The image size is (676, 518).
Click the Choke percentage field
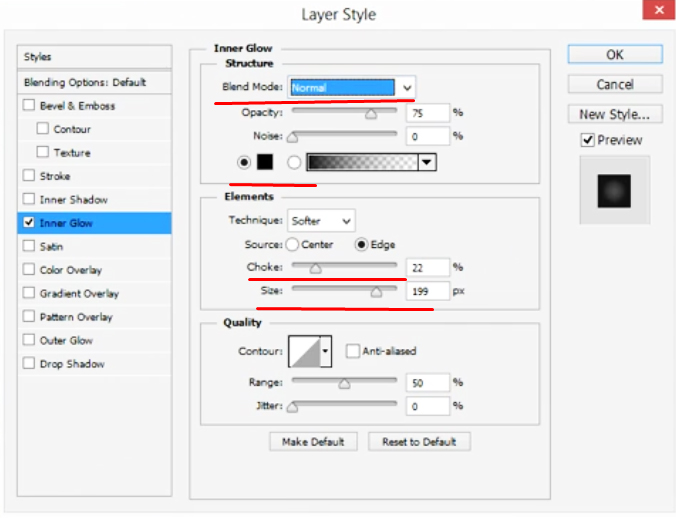(x=428, y=268)
